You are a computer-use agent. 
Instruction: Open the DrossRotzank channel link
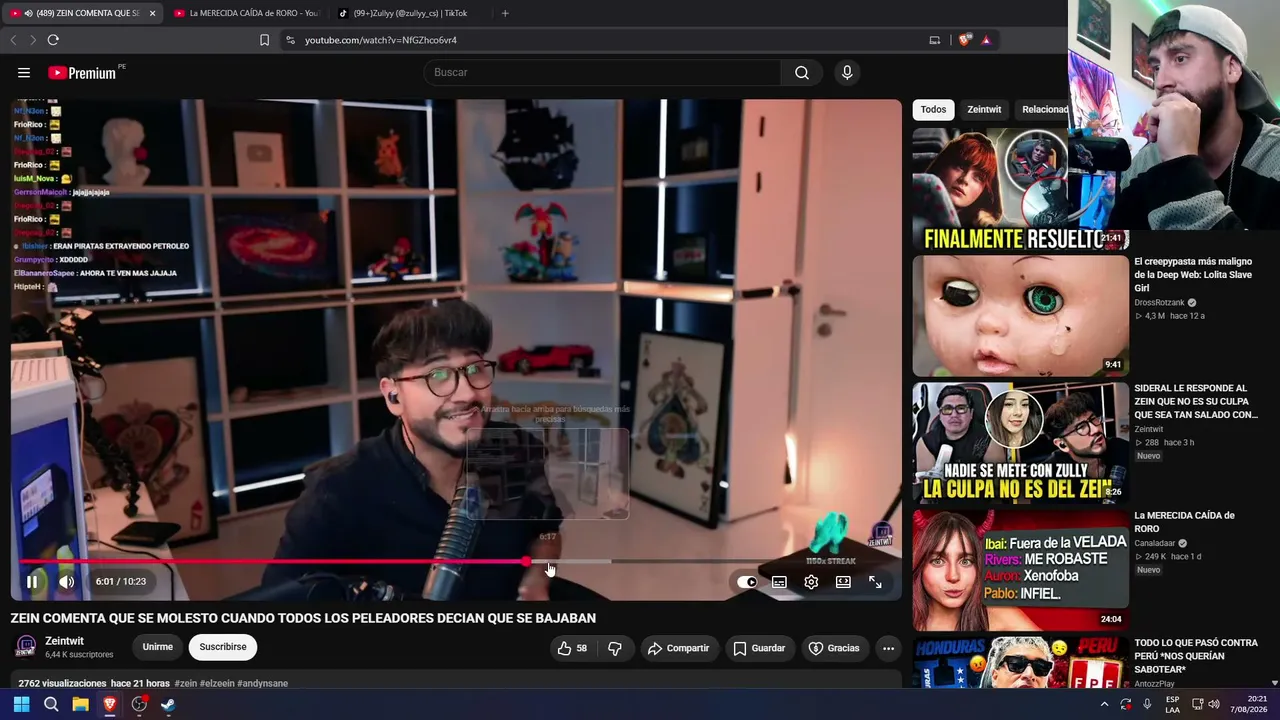tap(1159, 302)
